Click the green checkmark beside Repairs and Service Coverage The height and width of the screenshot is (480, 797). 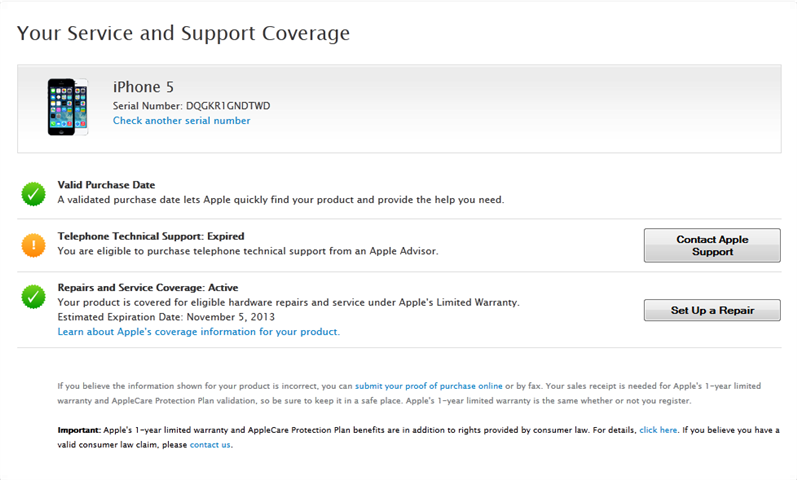point(34,296)
